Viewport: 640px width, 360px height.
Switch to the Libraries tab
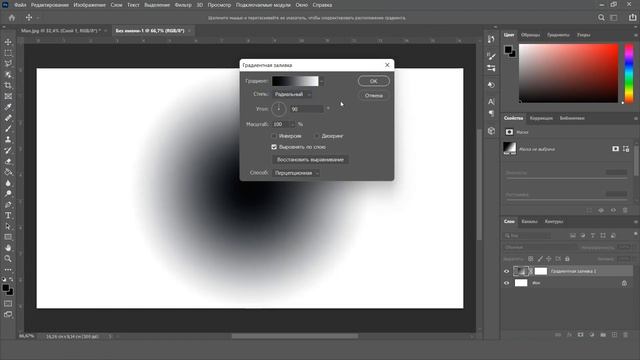point(572,118)
